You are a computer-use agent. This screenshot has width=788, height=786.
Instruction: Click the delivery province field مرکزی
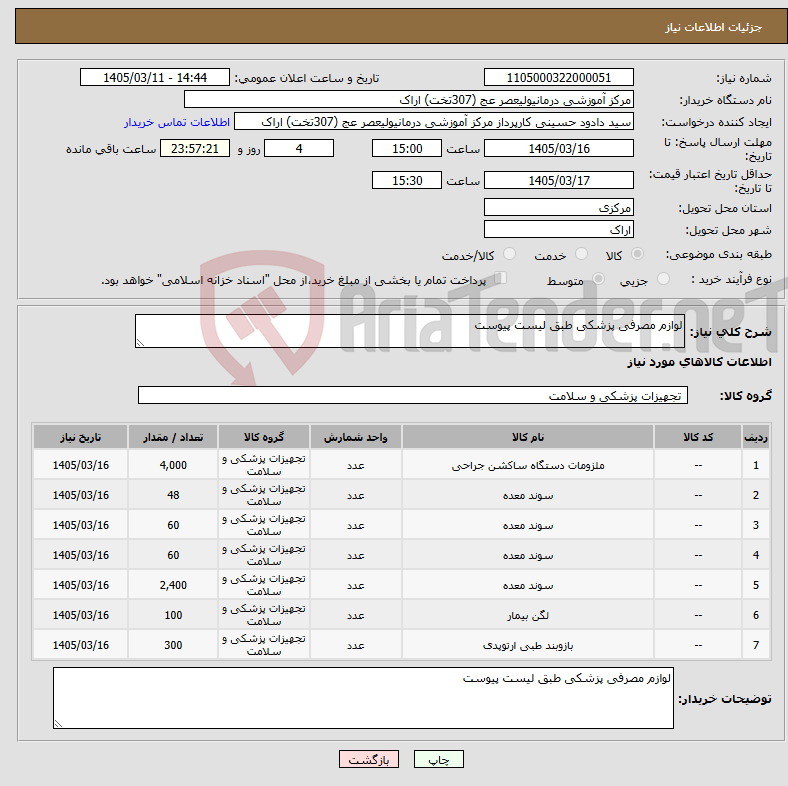pyautogui.click(x=558, y=207)
